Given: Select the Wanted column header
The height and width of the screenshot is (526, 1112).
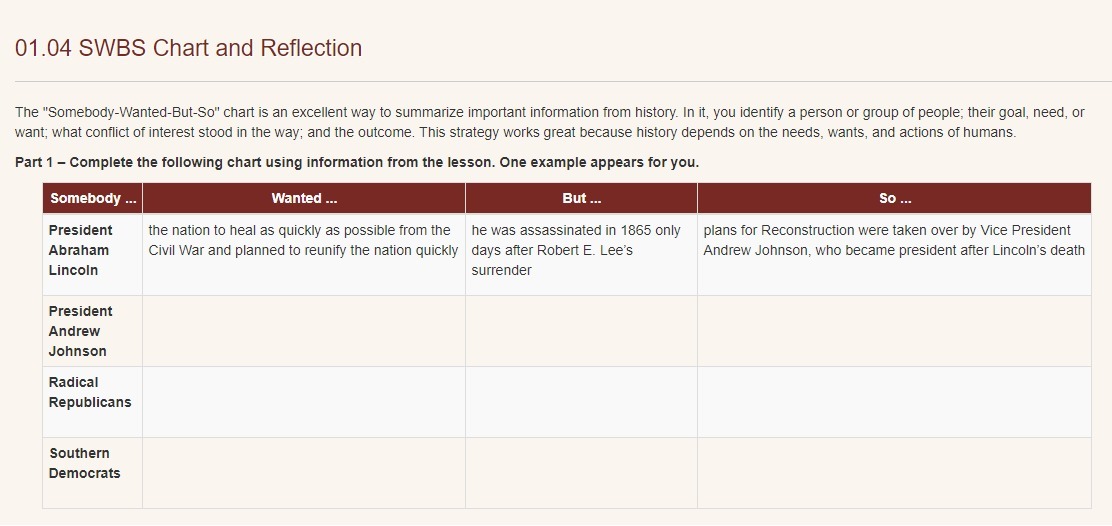Looking at the screenshot, I should point(304,198).
